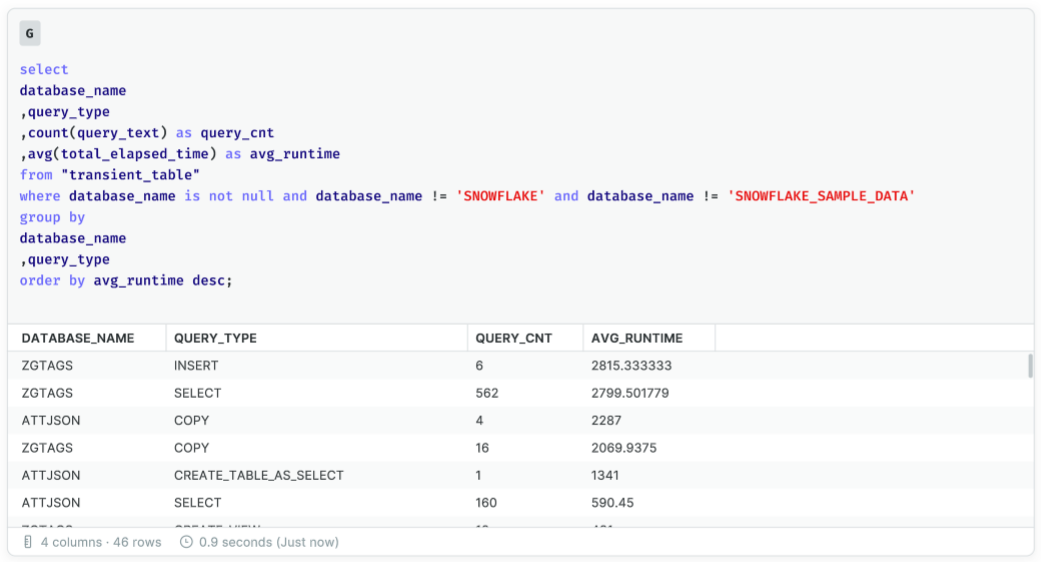This screenshot has width=1041, height=562.
Task: Click the 'SNOWFLAKE_SAMPLE_DATA' string in query
Action: click(821, 196)
